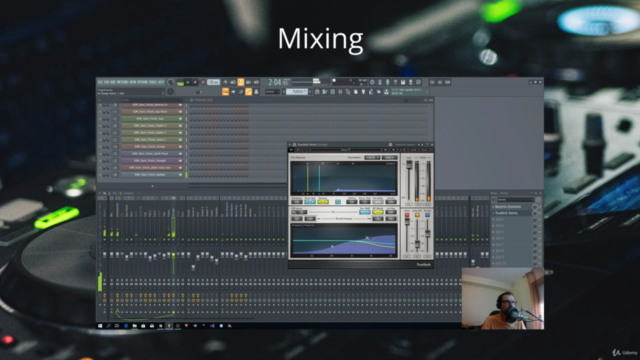The width and height of the screenshot is (640, 360).
Task: Click the 2:04 song time display
Action: [278, 82]
